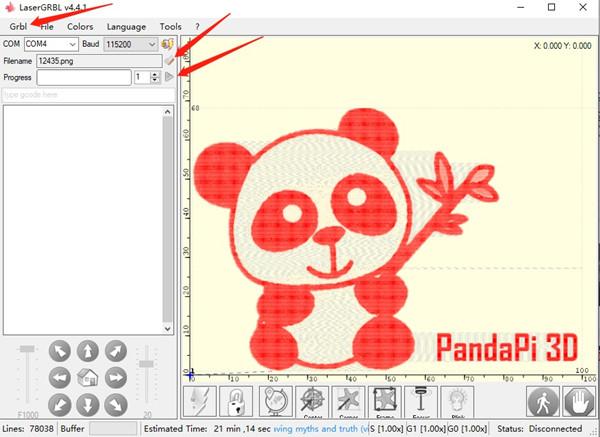Click the Progress bar field
Image resolution: width=600 pixels, height=437 pixels.
[x=84, y=77]
